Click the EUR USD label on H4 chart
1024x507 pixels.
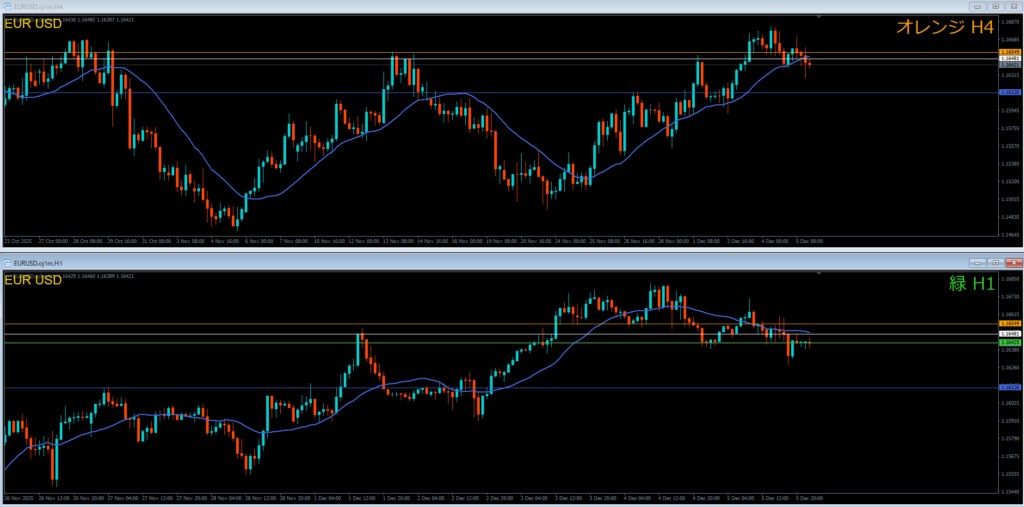32,24
